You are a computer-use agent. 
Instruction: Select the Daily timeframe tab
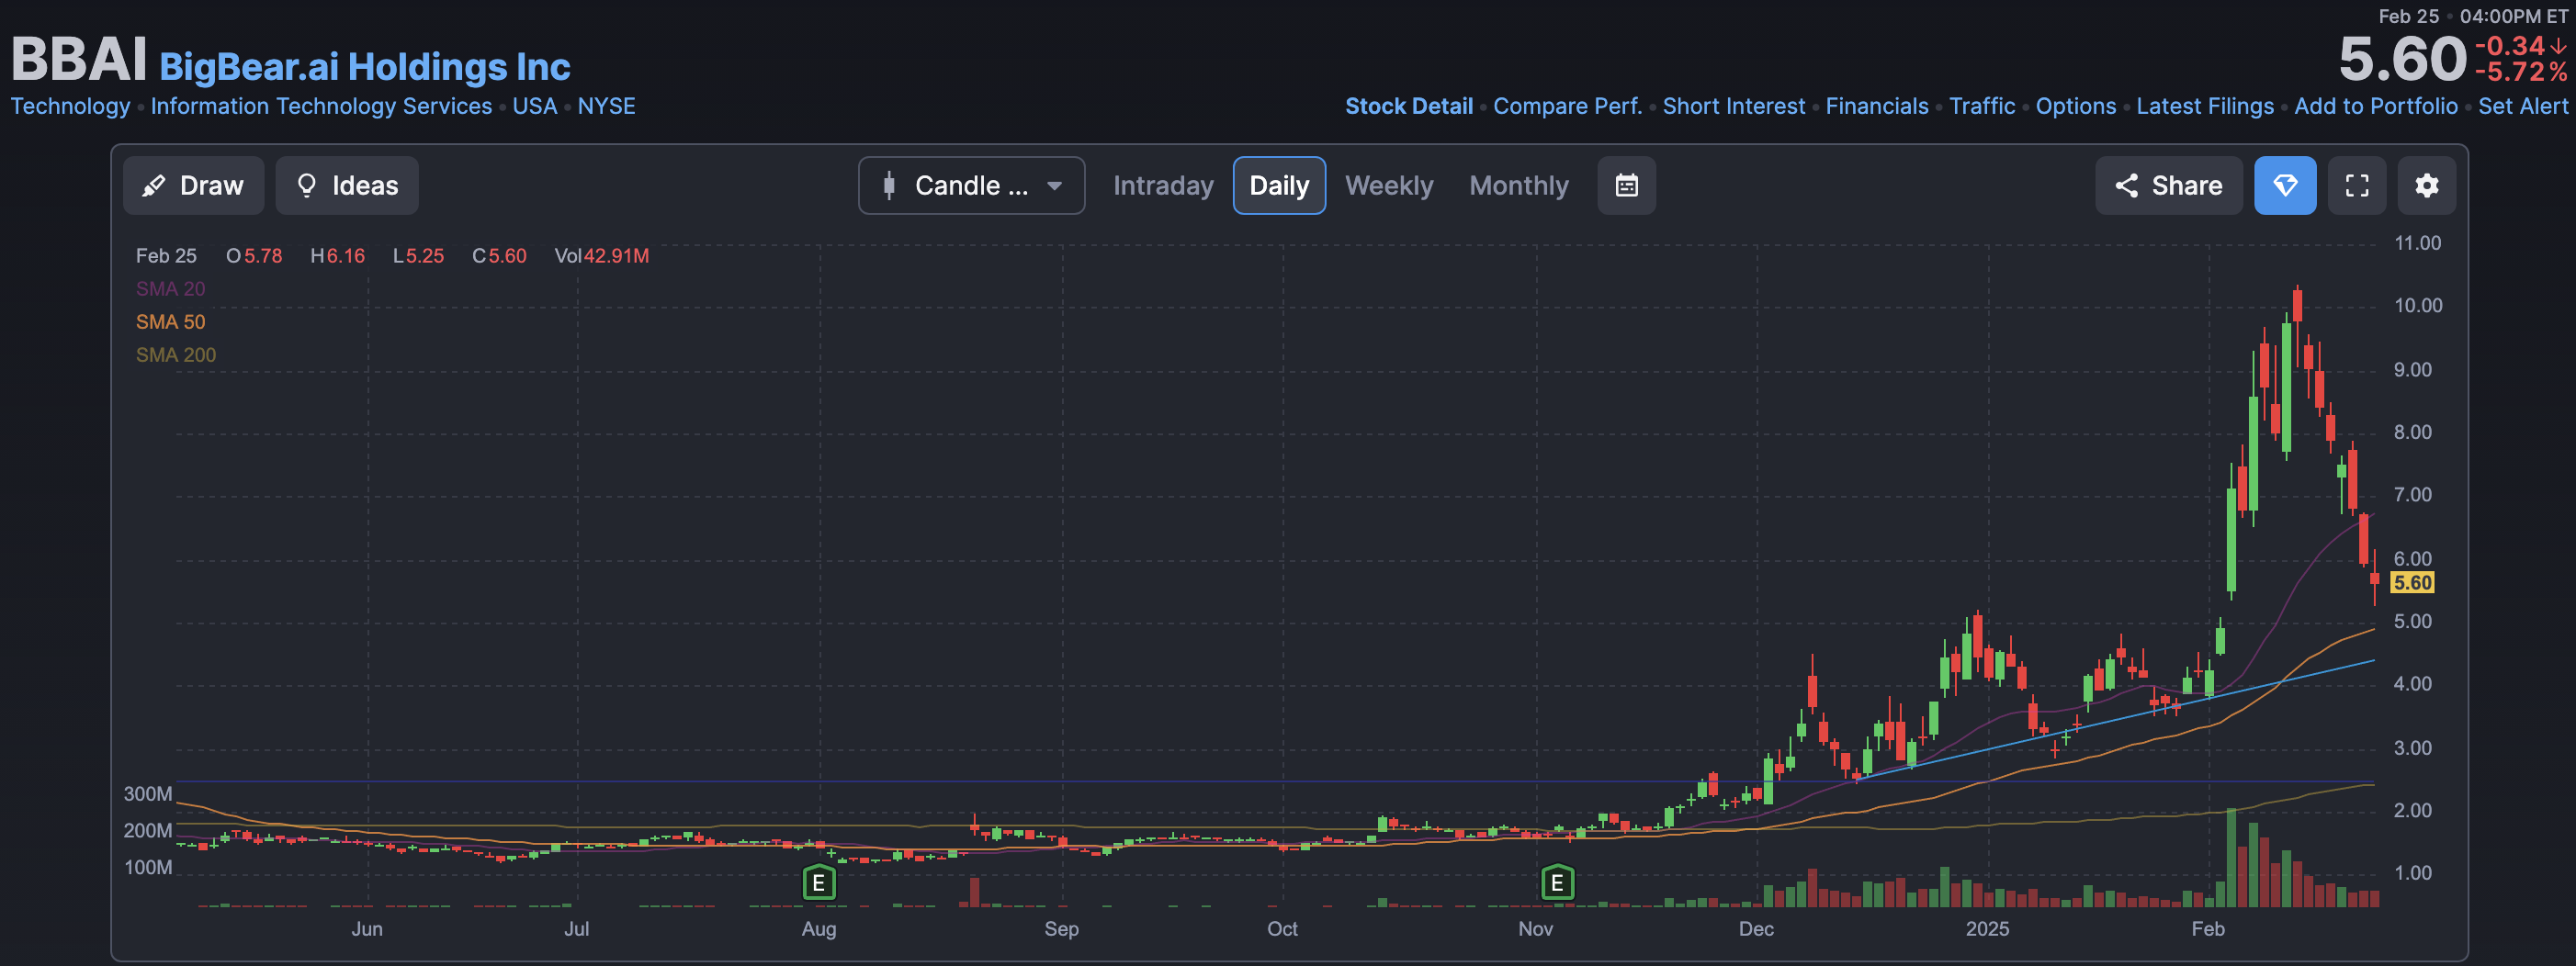tap(1279, 185)
